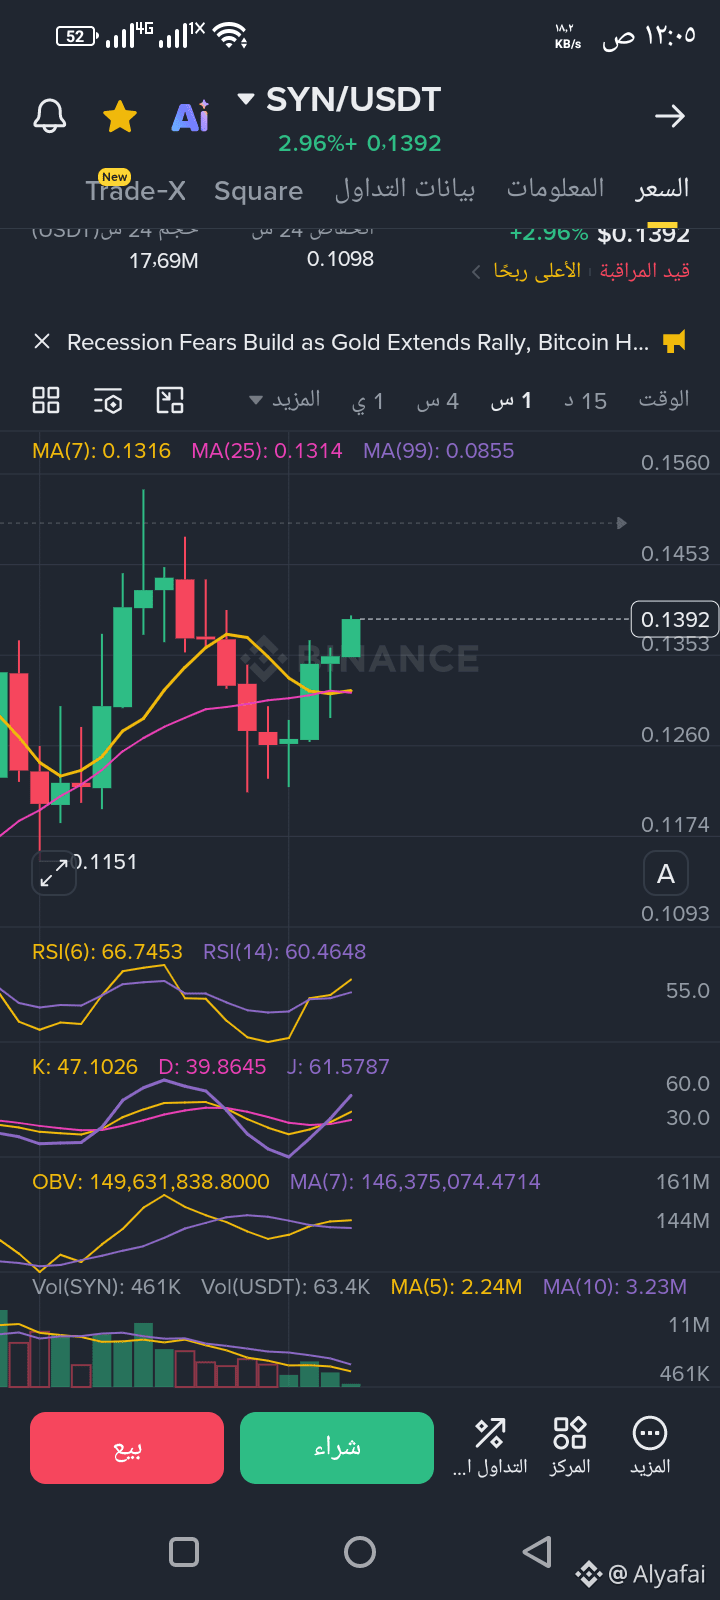720x1600 pixels.
Task: Tap the 0.1151 low price marker
Action: [x=104, y=862]
